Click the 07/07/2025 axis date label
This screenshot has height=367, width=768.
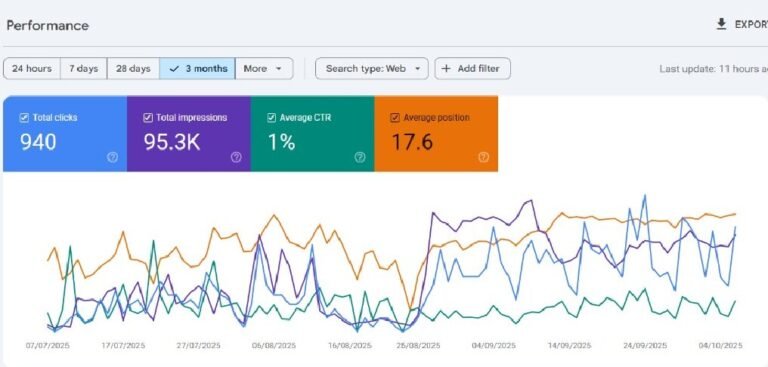[x=48, y=345]
